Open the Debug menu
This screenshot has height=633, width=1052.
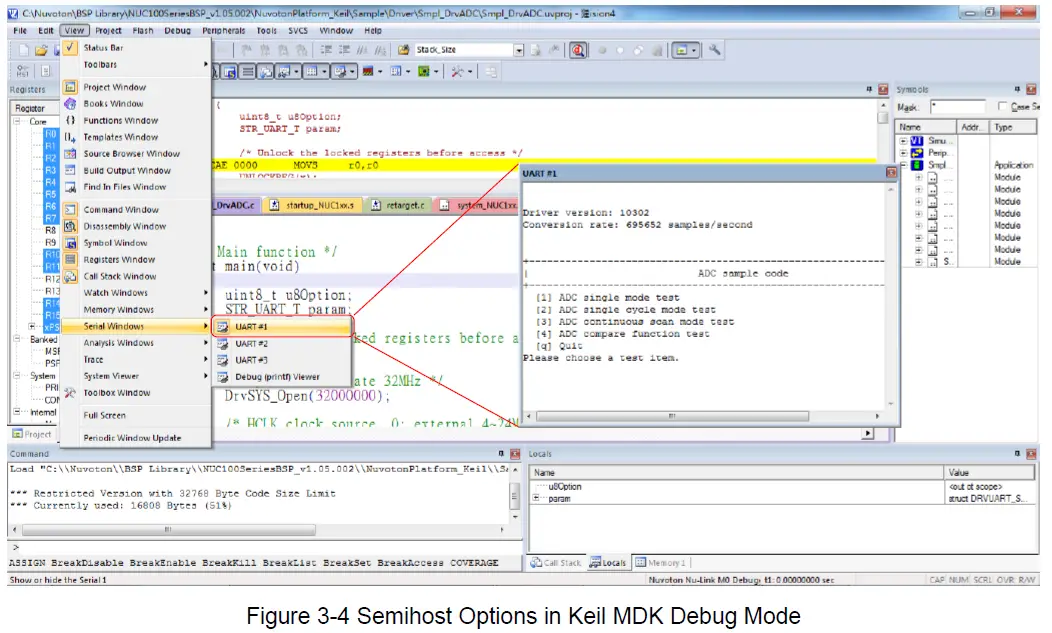(177, 31)
